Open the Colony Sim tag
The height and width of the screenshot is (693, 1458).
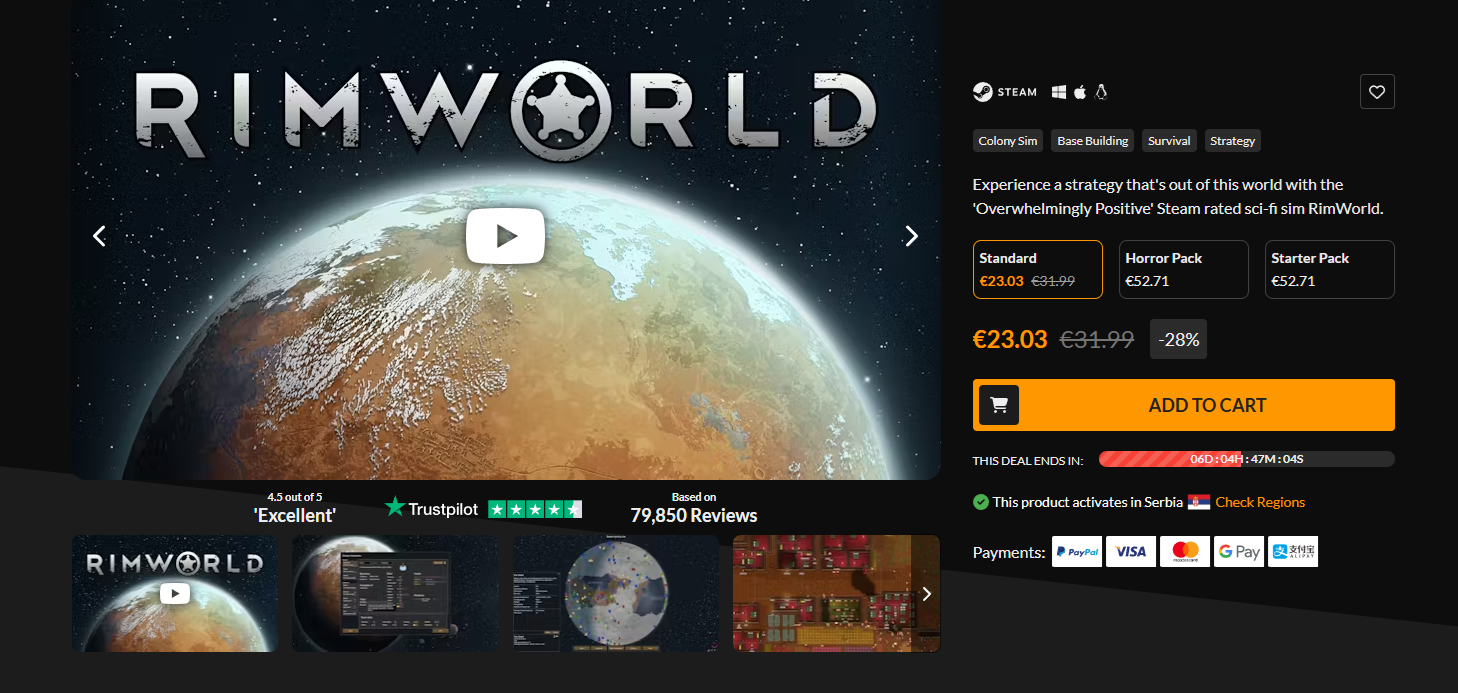coord(1008,141)
